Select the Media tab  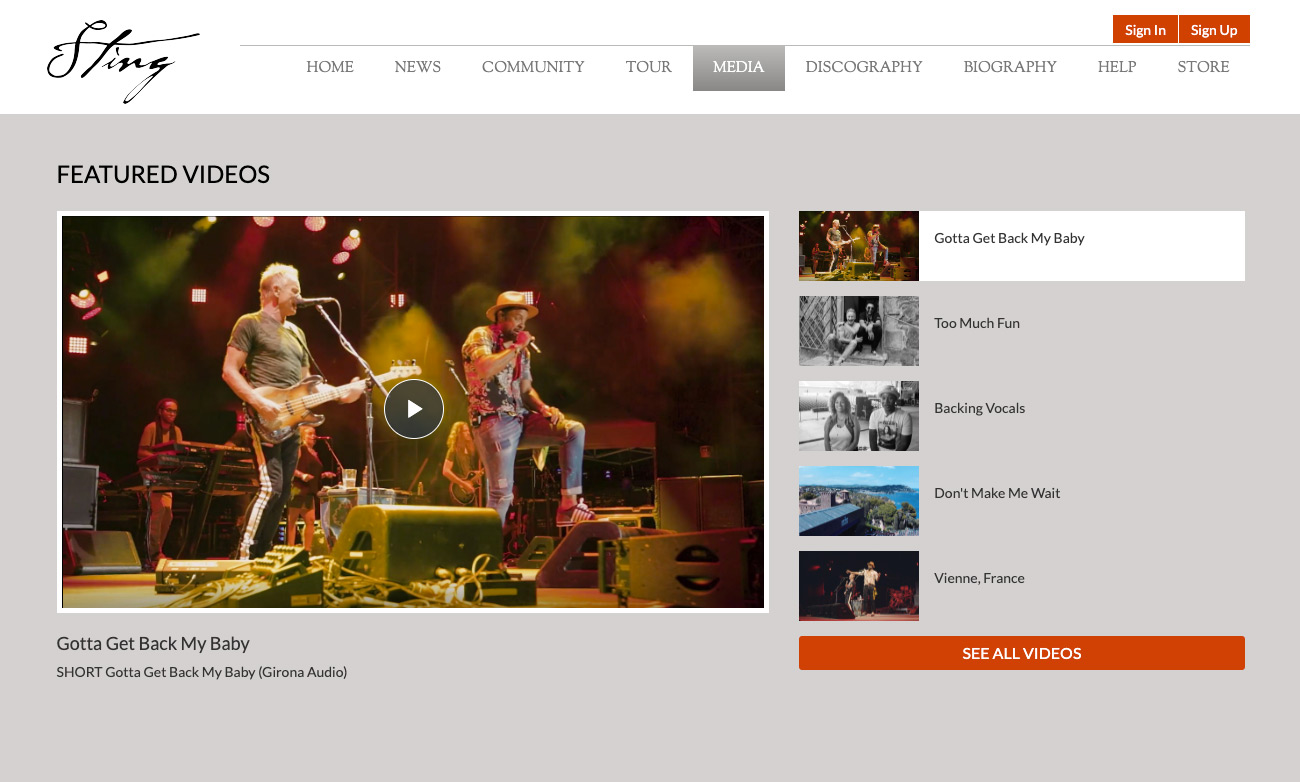tap(738, 68)
